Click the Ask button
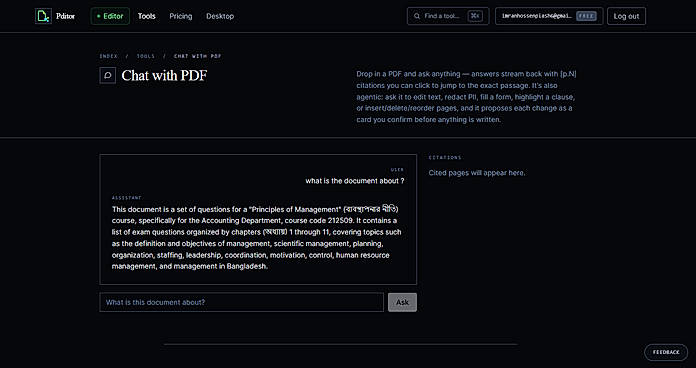Screen dimensions: 696x368 (x=402, y=302)
